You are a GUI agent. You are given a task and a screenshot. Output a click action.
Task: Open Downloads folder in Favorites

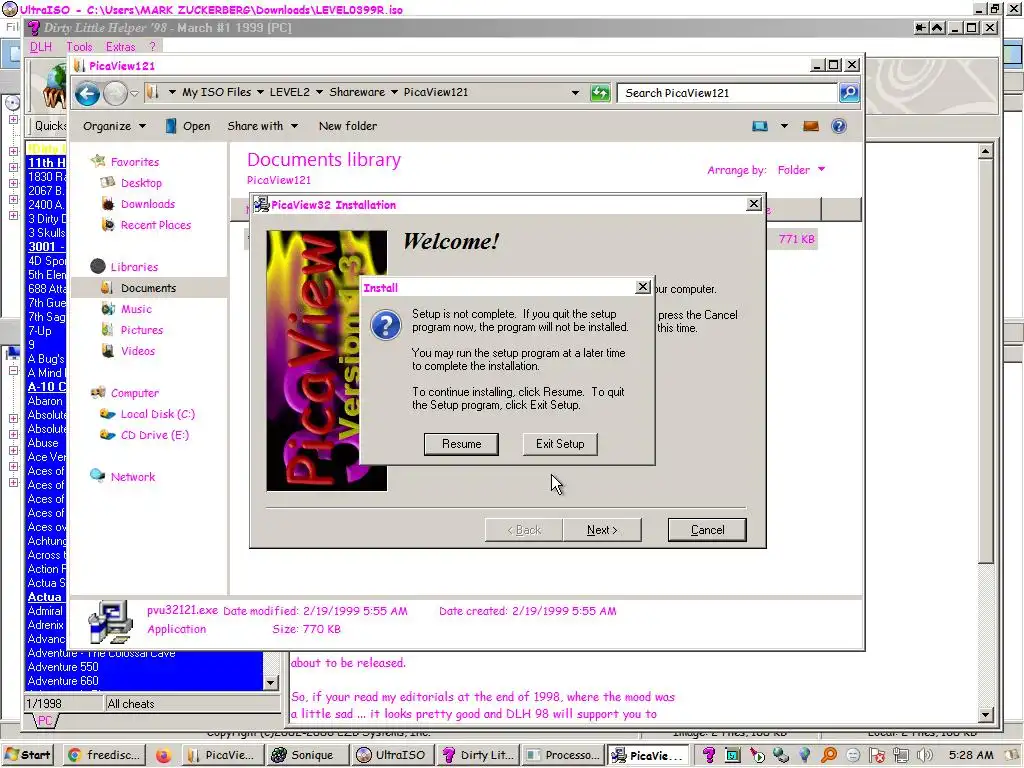pyautogui.click(x=148, y=204)
